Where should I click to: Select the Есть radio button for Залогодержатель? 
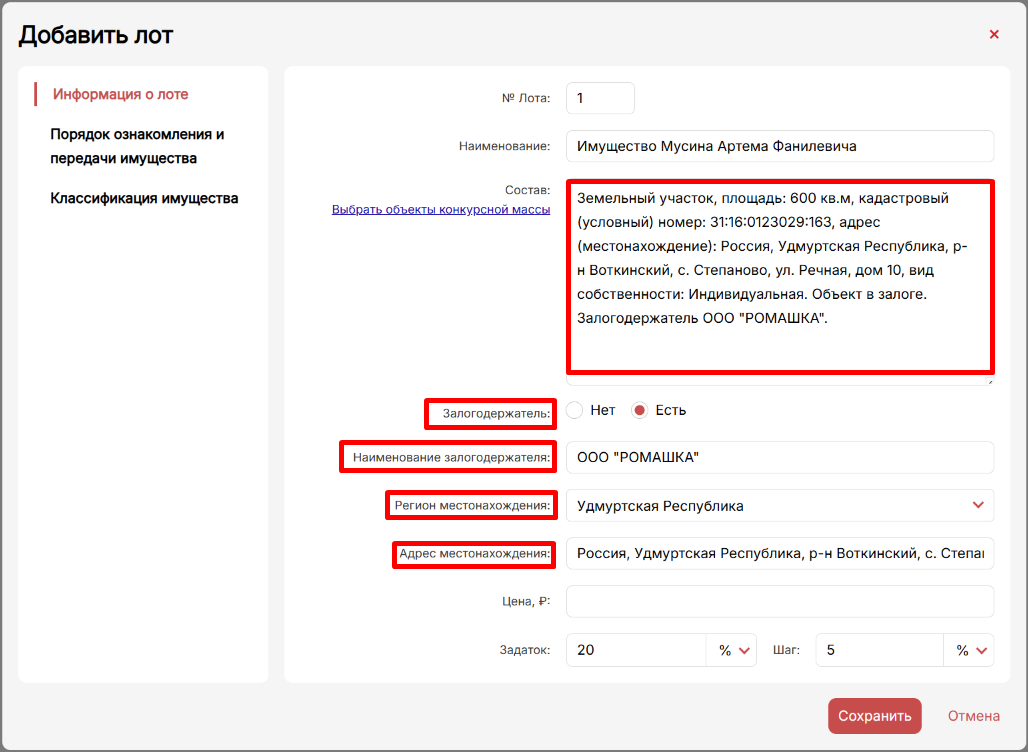640,410
